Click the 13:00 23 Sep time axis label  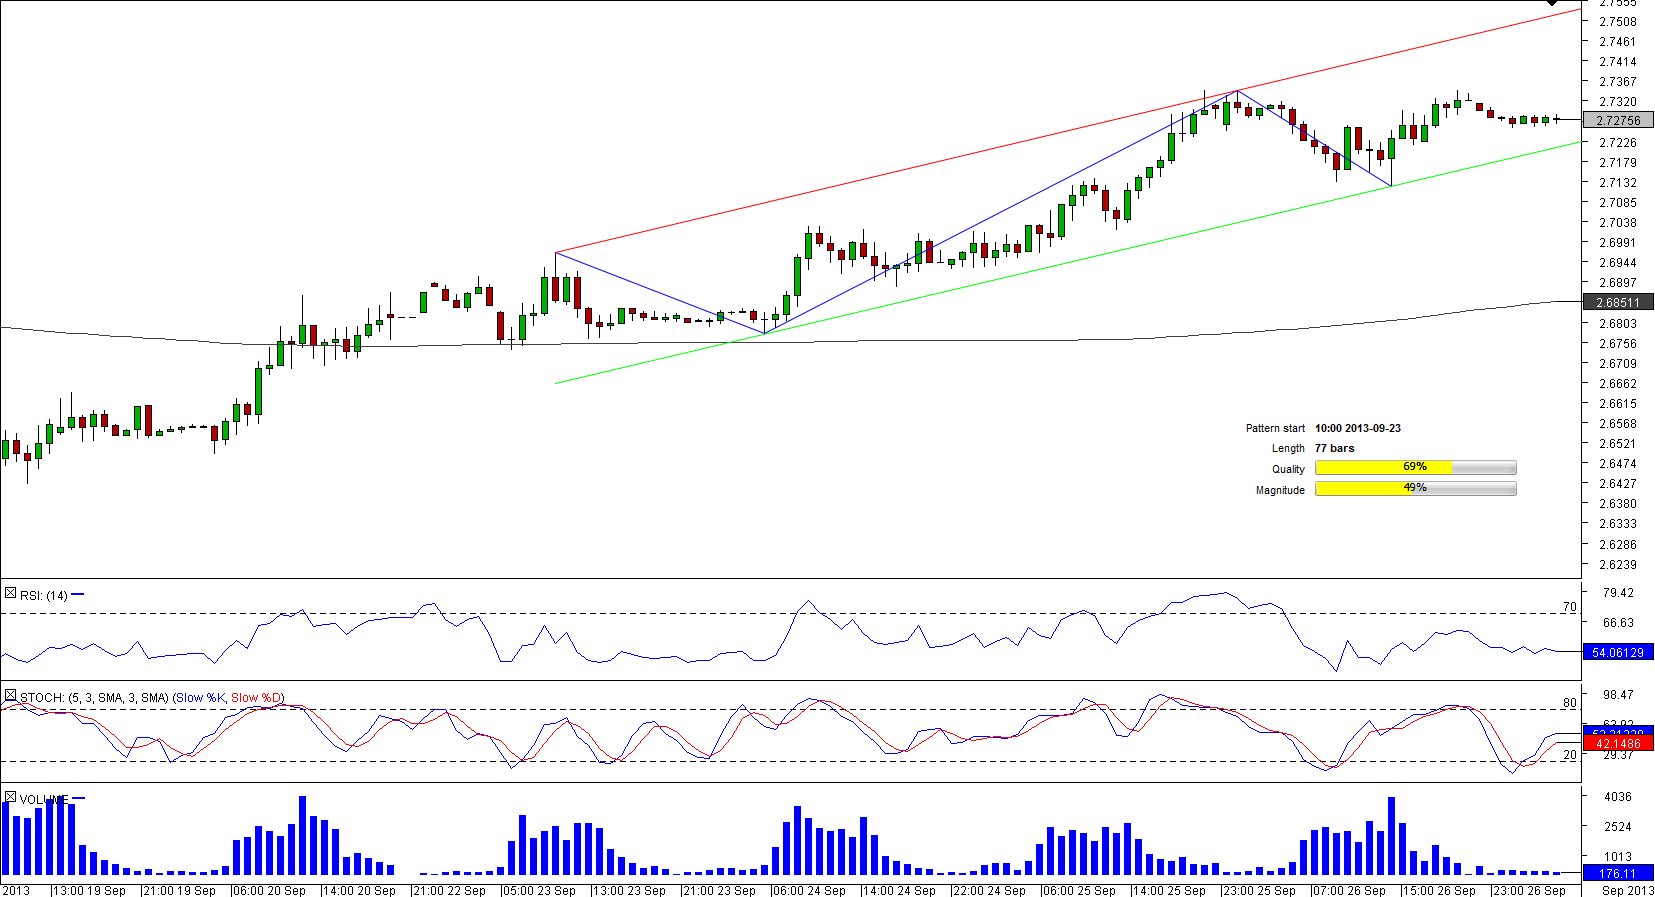[630, 890]
